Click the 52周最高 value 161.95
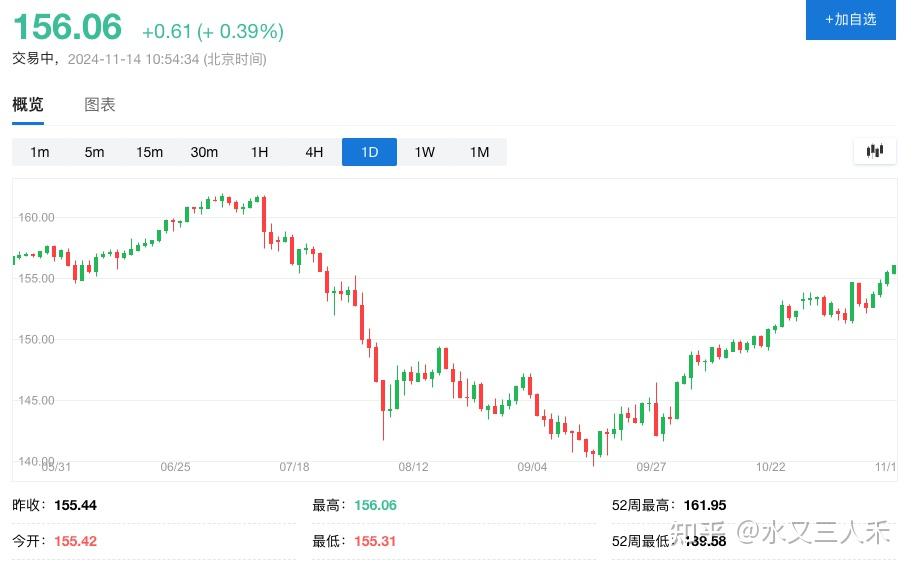The width and height of the screenshot is (913, 569). point(705,505)
